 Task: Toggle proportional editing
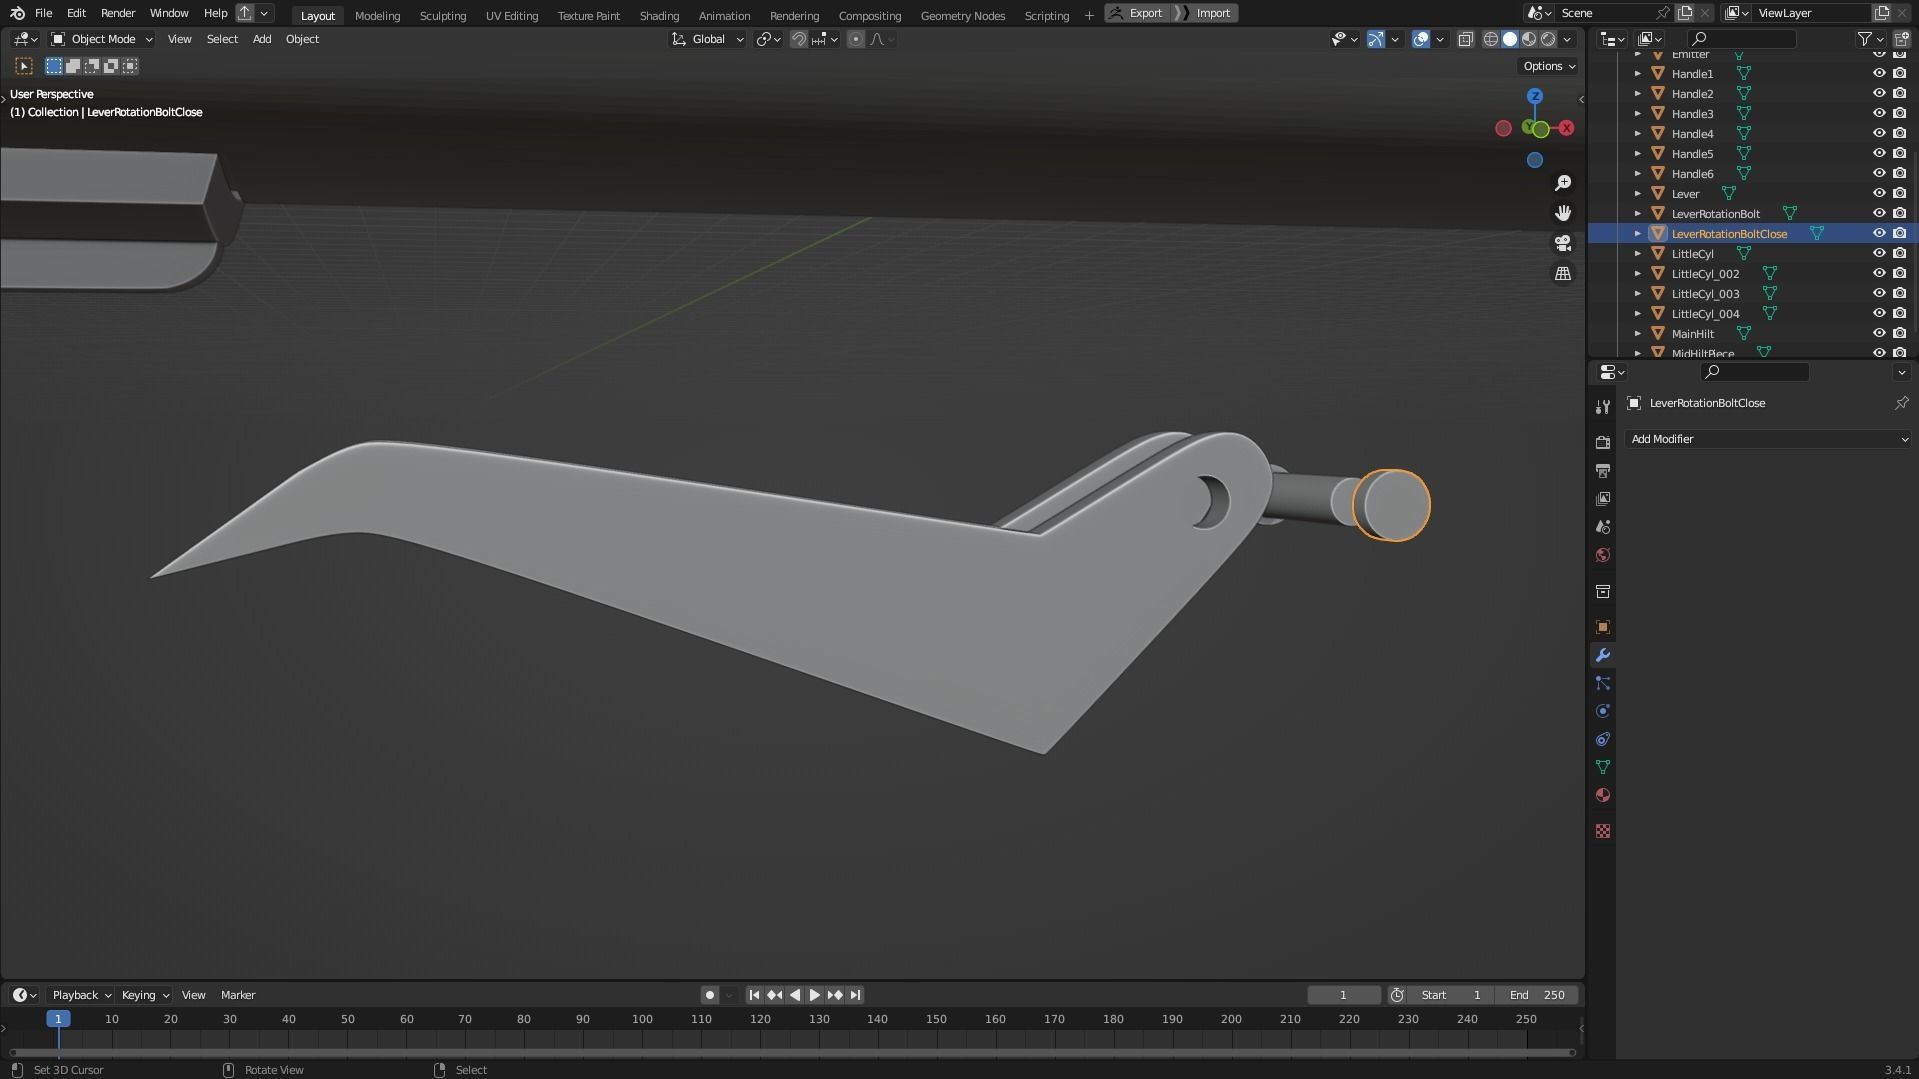[x=856, y=39]
